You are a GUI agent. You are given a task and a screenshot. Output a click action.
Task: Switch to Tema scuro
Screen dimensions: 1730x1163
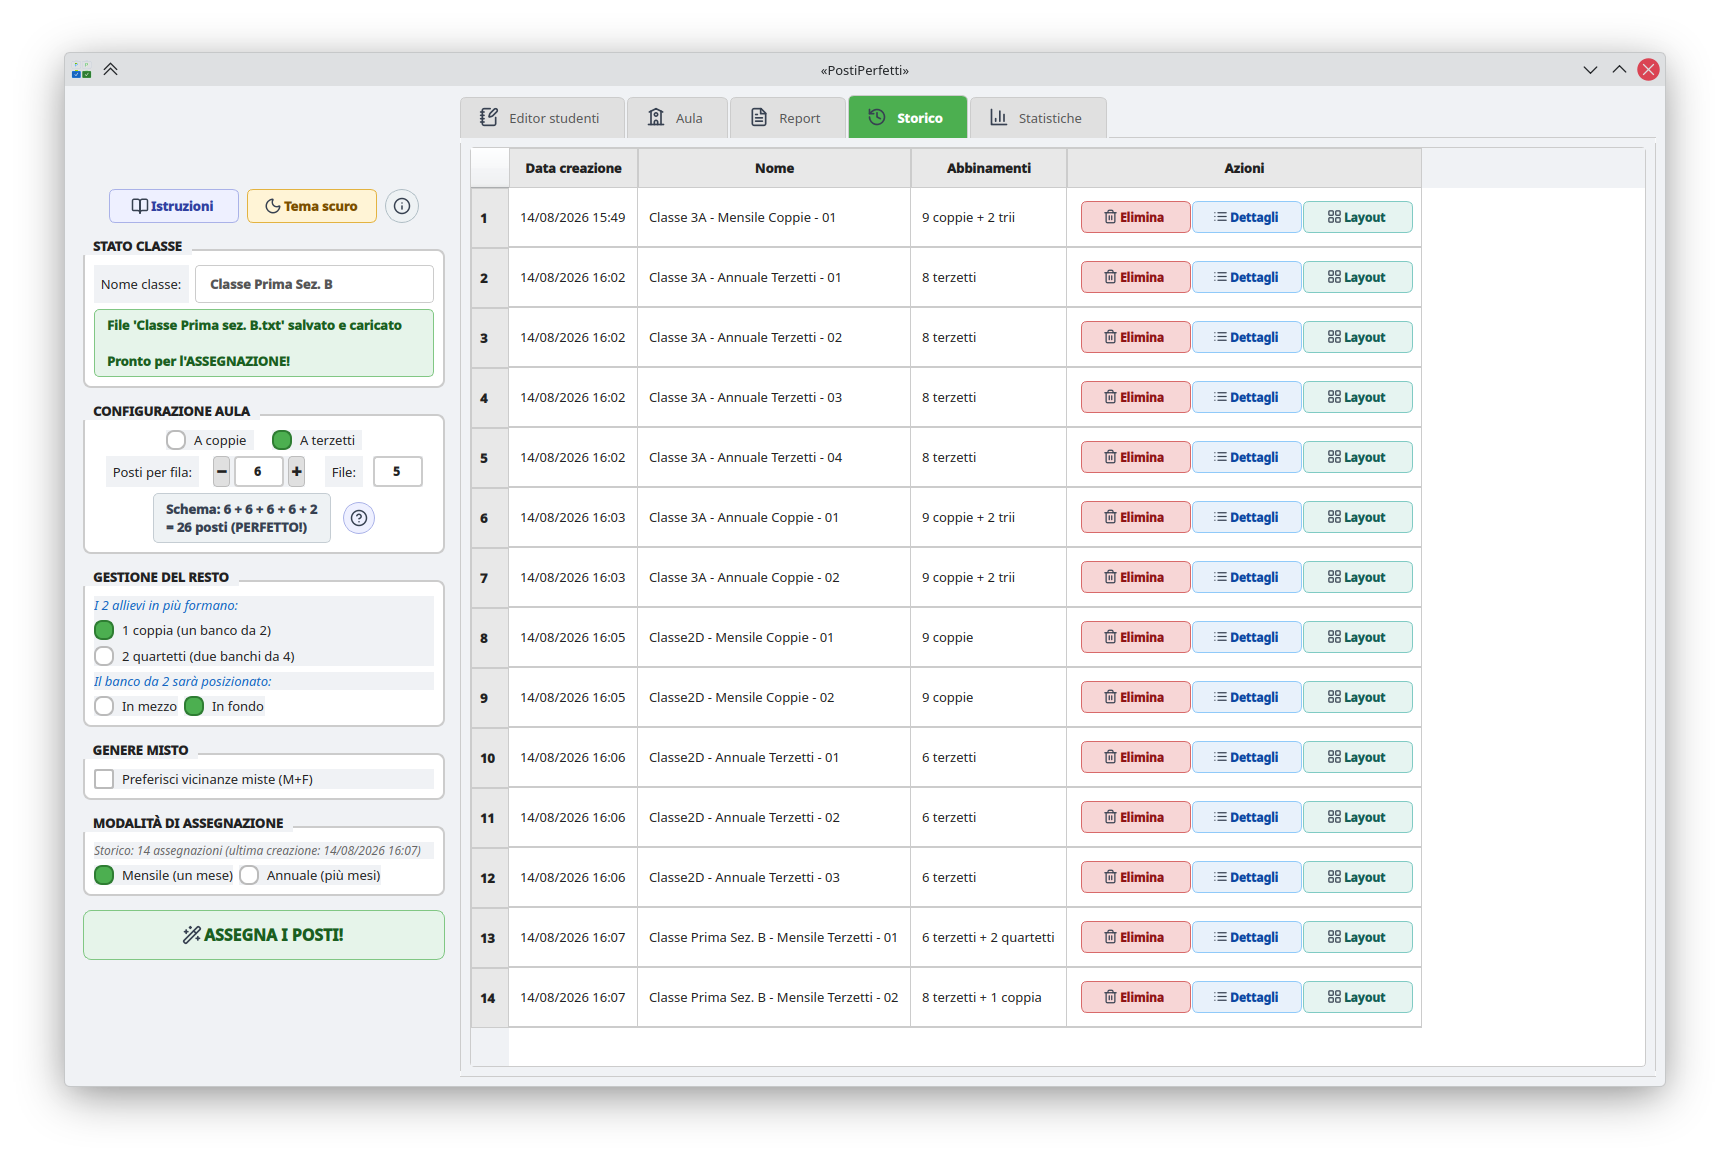point(312,206)
